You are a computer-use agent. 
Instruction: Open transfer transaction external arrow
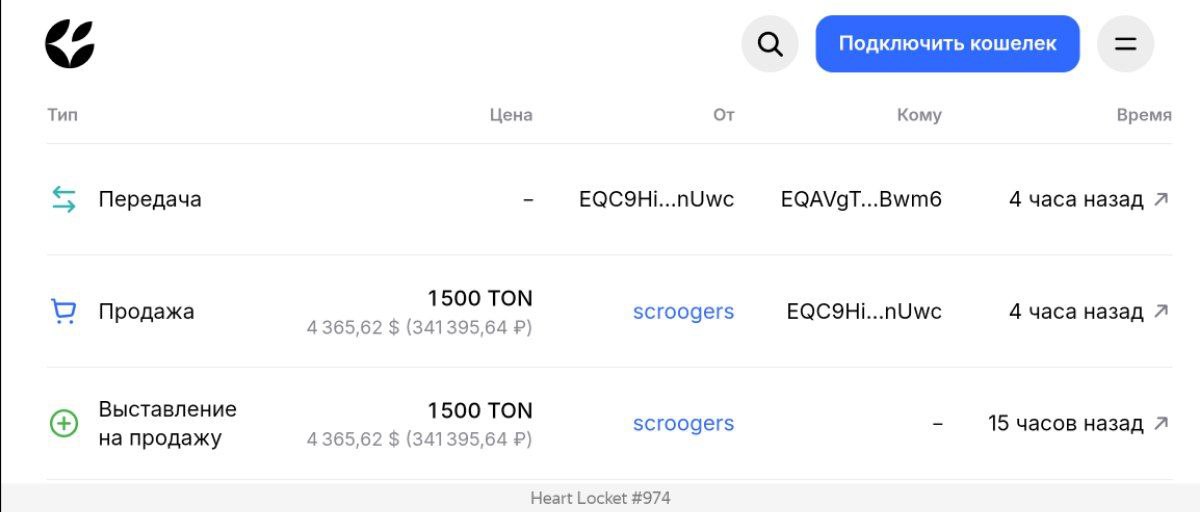click(1161, 199)
